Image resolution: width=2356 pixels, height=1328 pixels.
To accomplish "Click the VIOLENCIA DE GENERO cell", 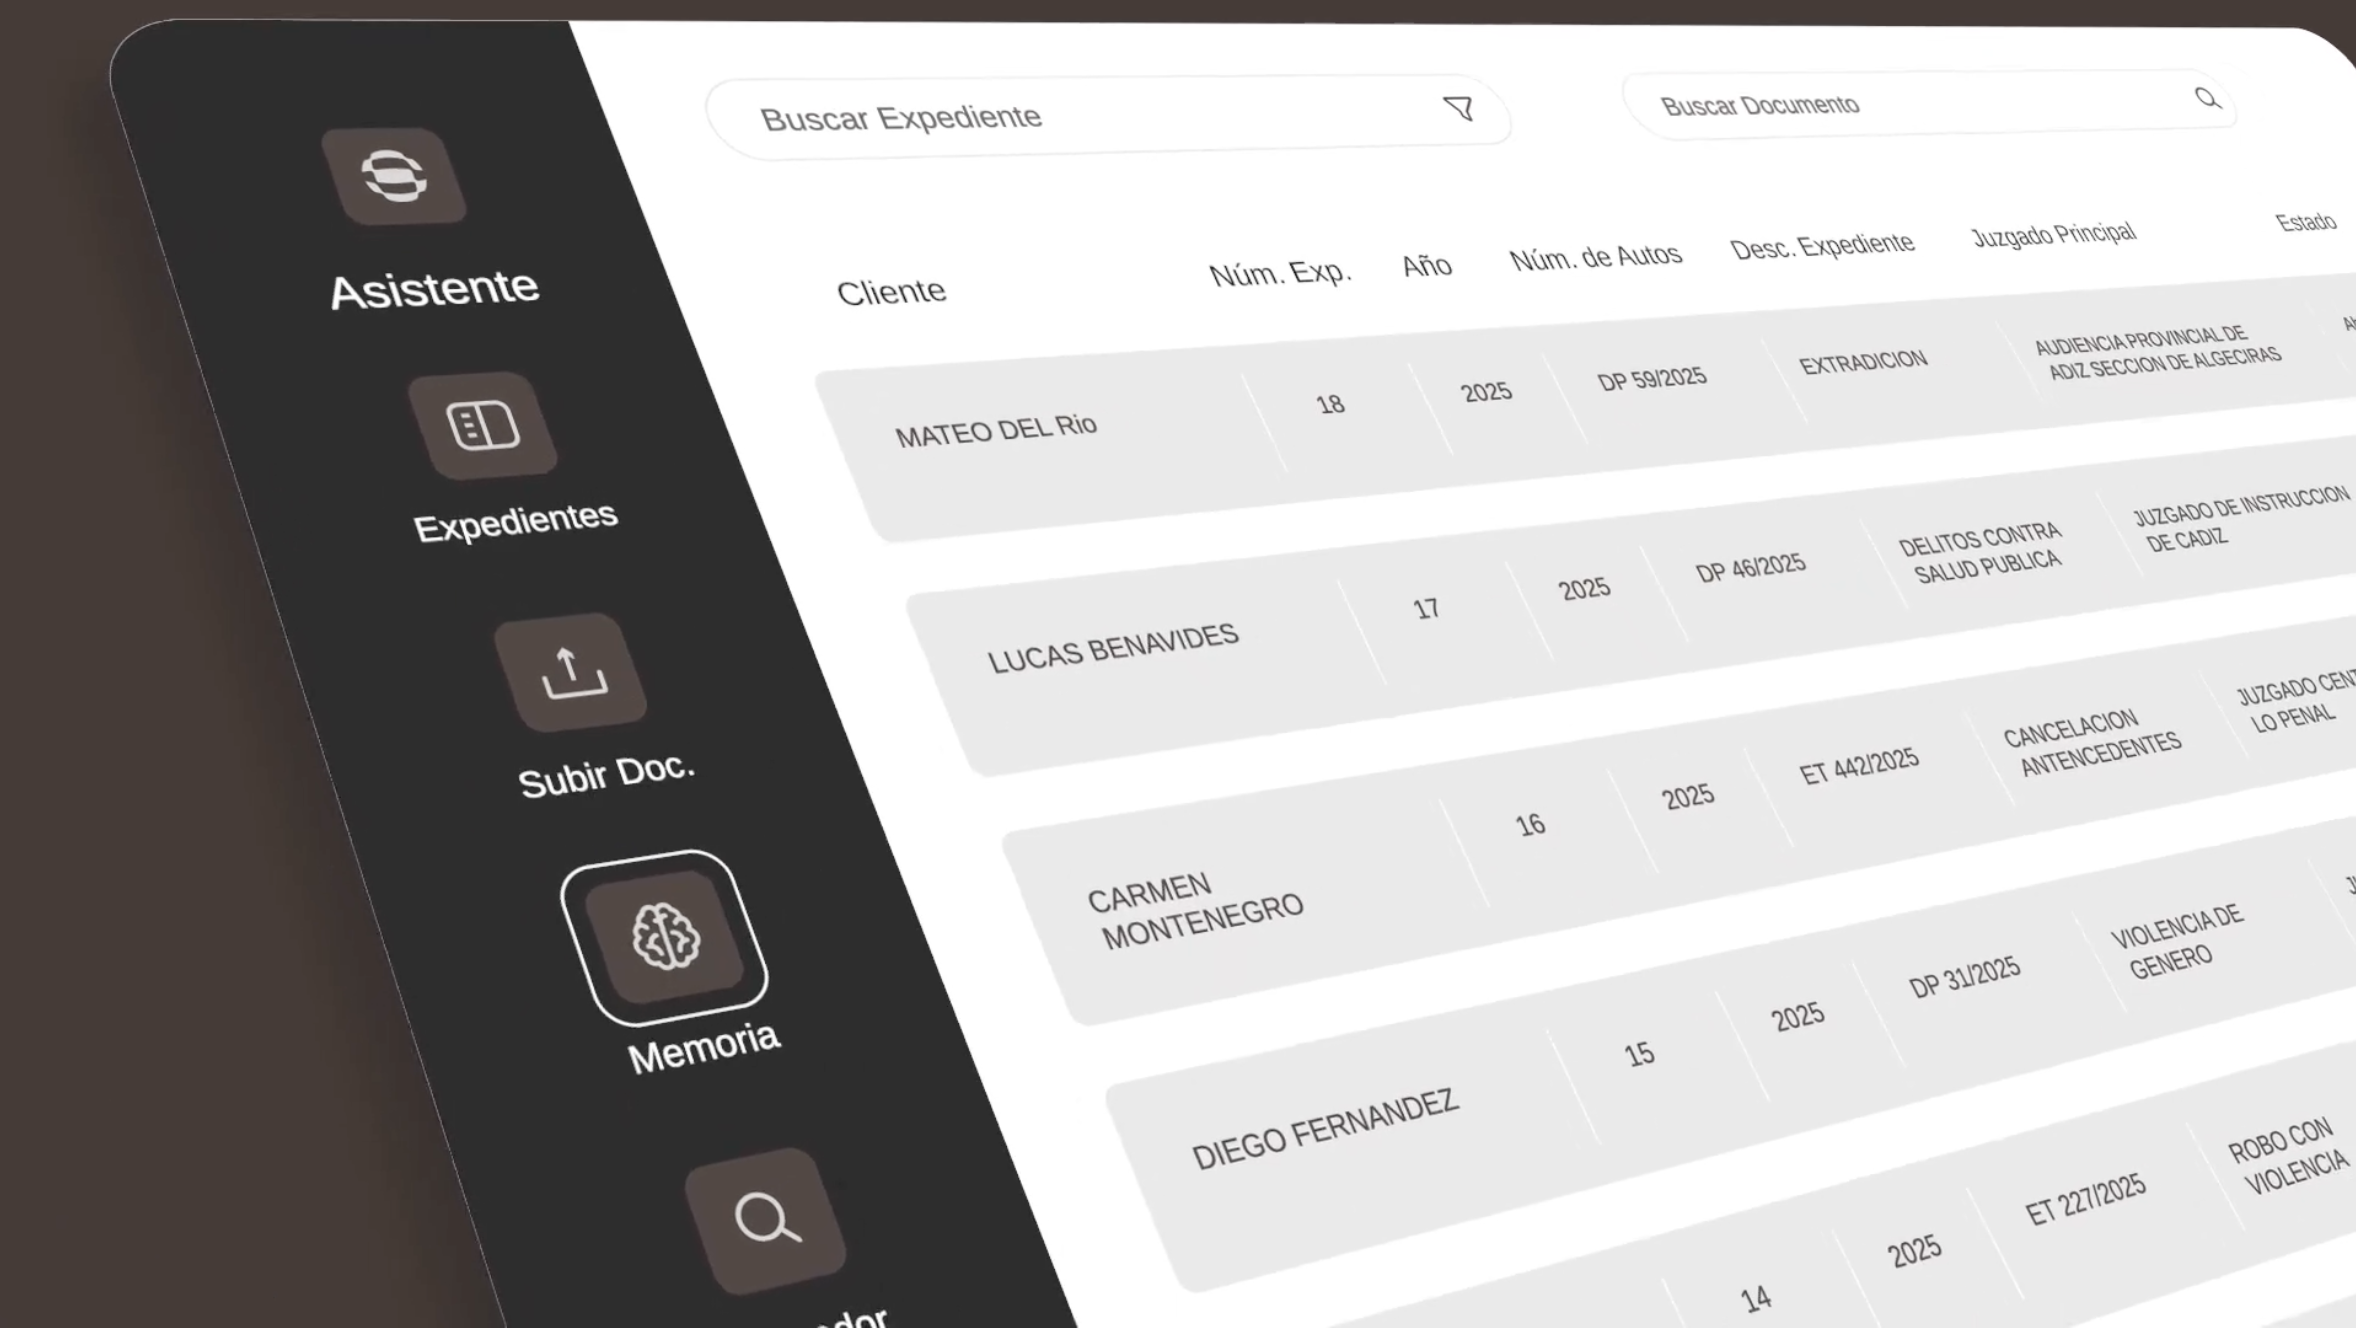I will click(x=2176, y=943).
